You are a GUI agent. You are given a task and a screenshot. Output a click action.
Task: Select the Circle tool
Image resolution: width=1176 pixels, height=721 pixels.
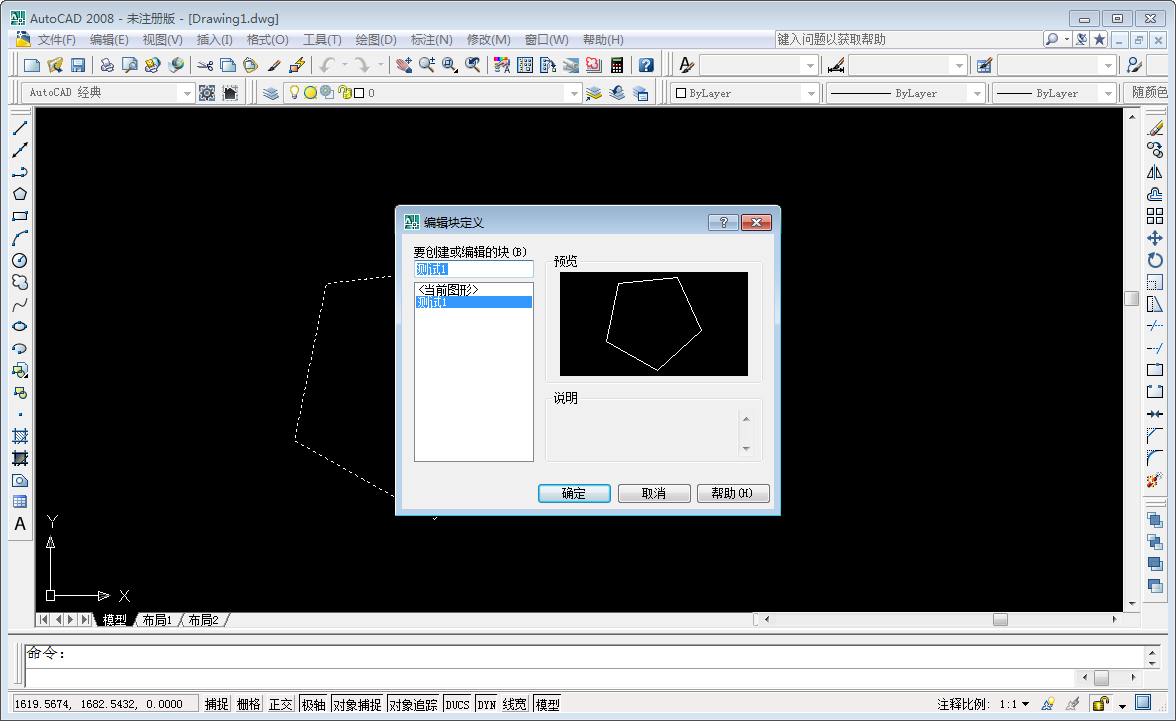20,259
